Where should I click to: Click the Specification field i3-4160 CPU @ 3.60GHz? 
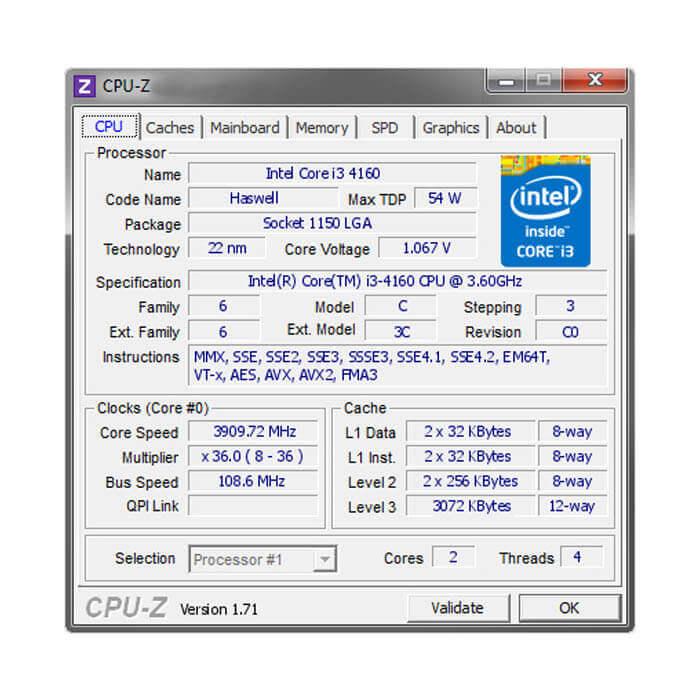(397, 281)
